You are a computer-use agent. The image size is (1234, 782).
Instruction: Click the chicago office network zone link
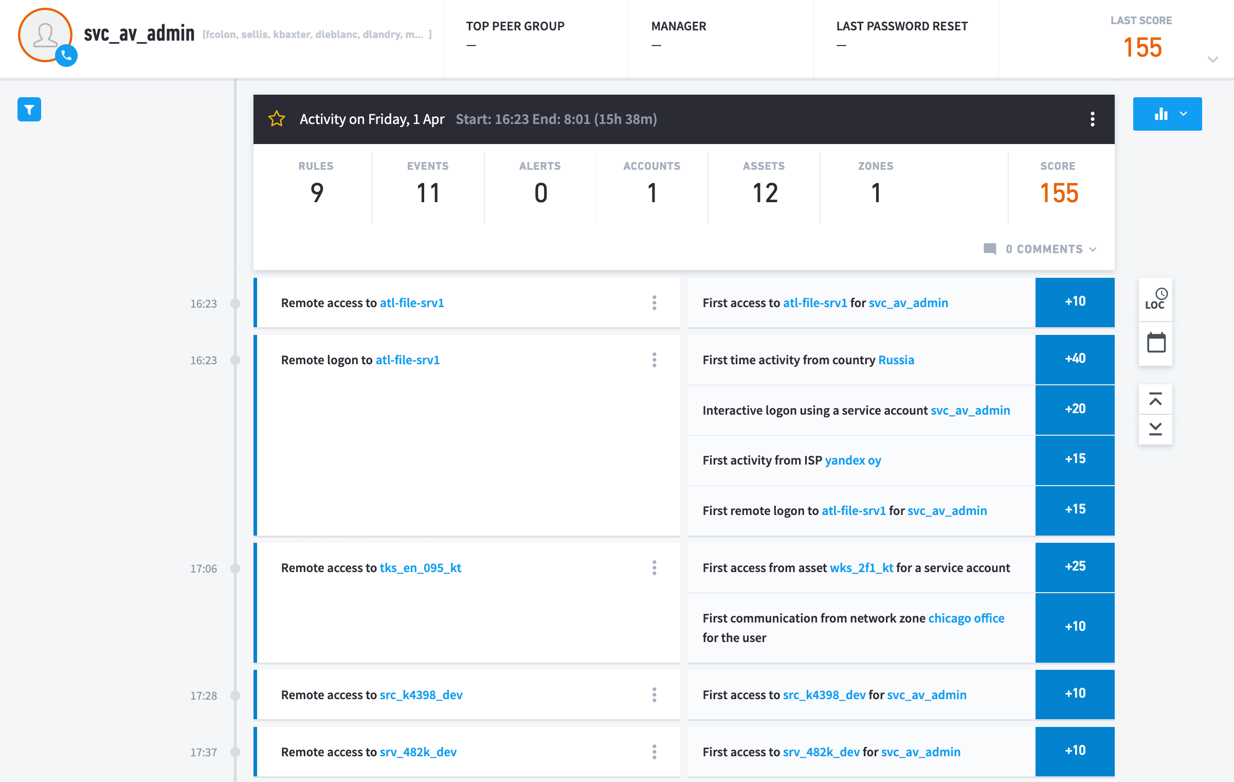coord(966,618)
